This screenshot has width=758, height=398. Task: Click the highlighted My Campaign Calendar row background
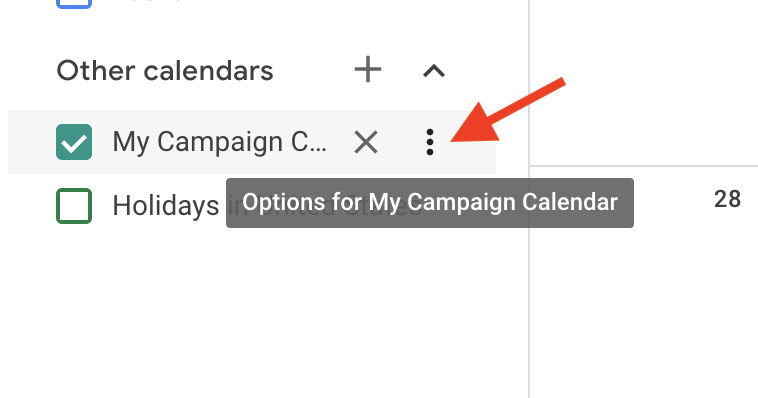(x=252, y=142)
